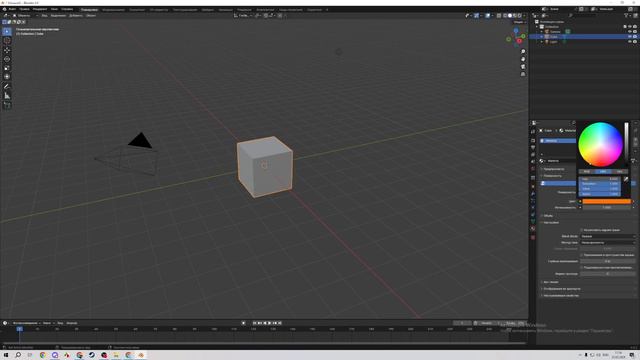Select the Move tool
Screen dimensions: 640x360
pos(7,50)
